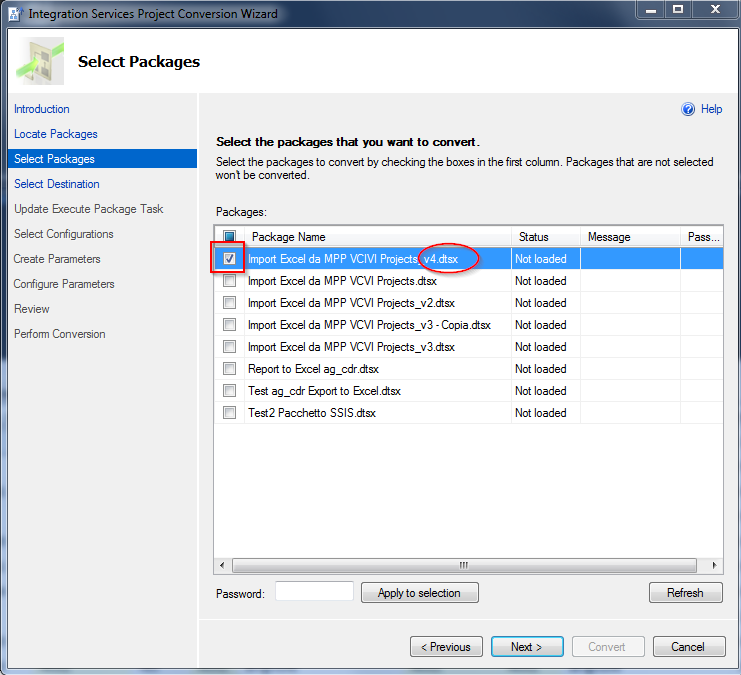Open the Create Parameters step
Image resolution: width=741 pixels, height=675 pixels.
pyautogui.click(x=57, y=259)
